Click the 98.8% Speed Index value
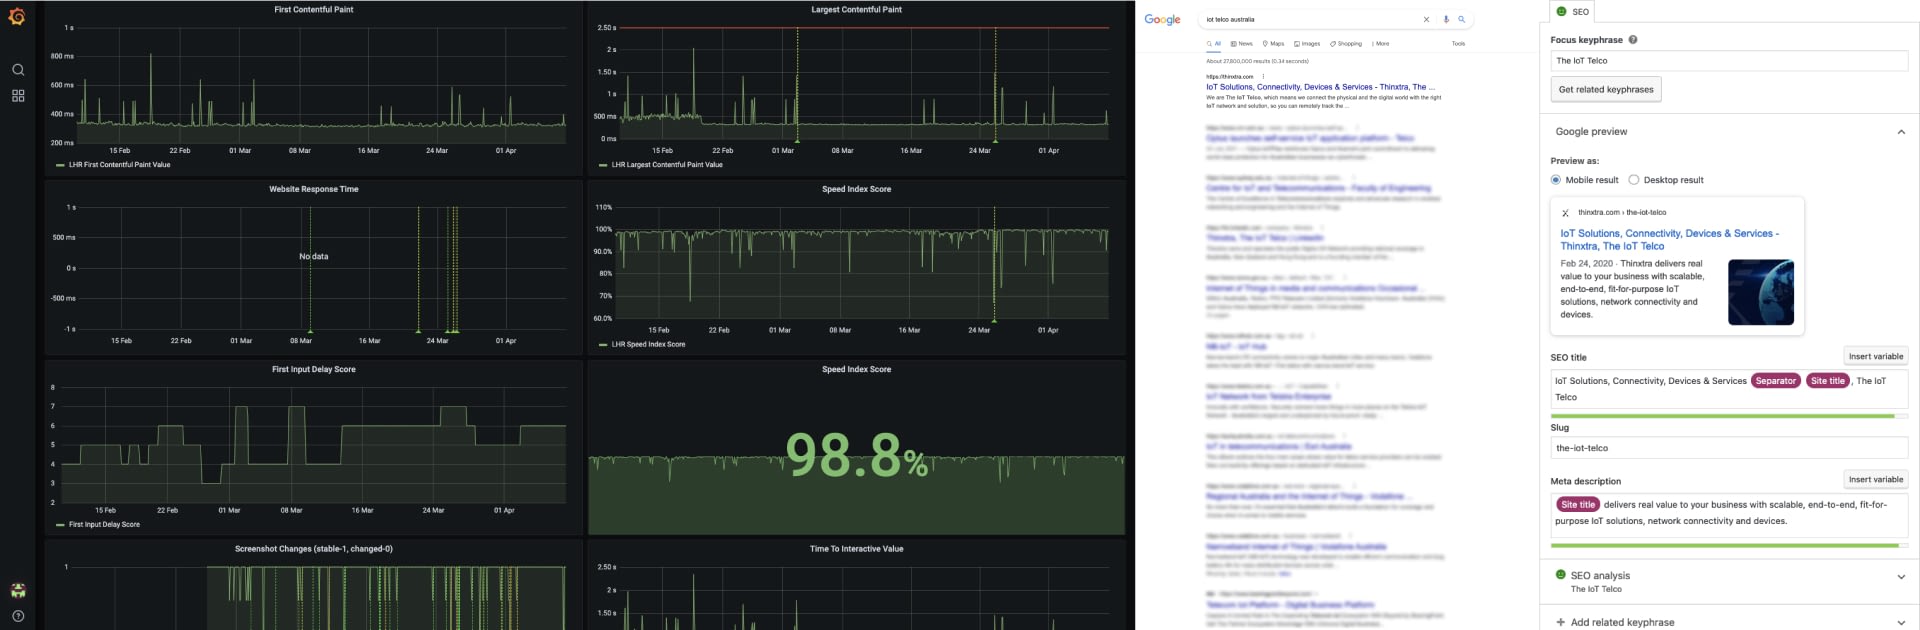The width and height of the screenshot is (1920, 630). coord(856,455)
